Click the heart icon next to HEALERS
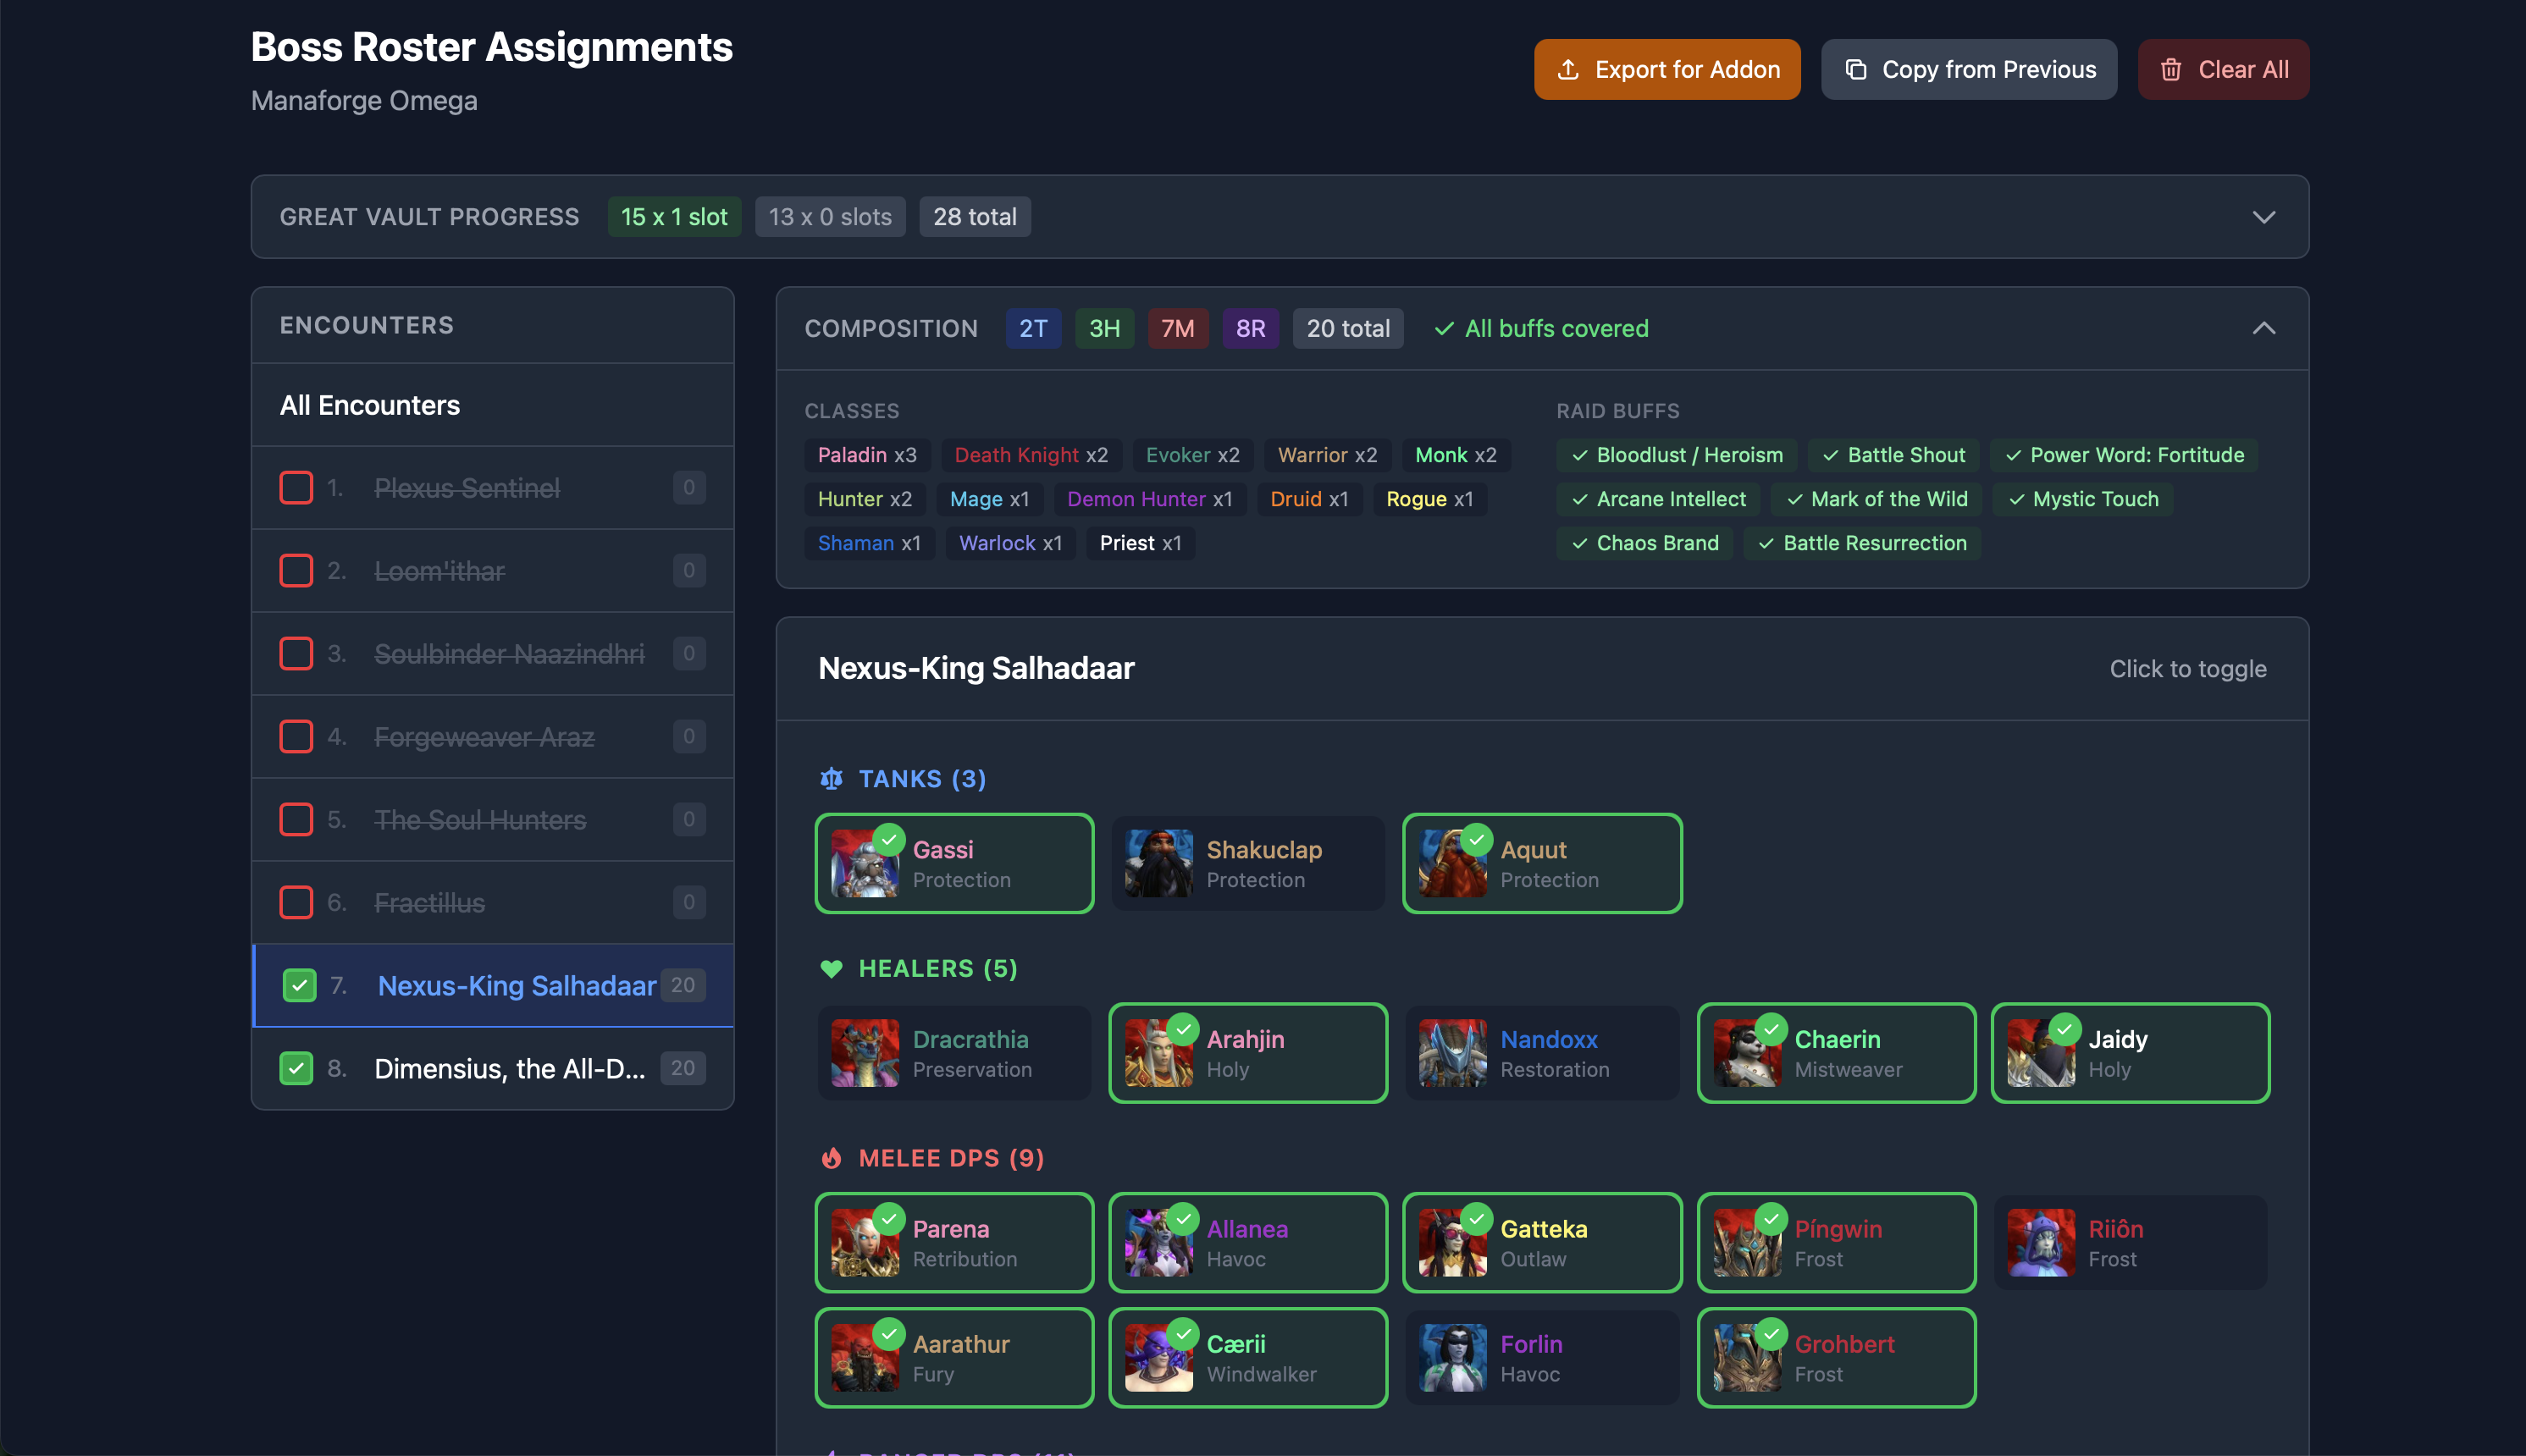 [x=833, y=968]
